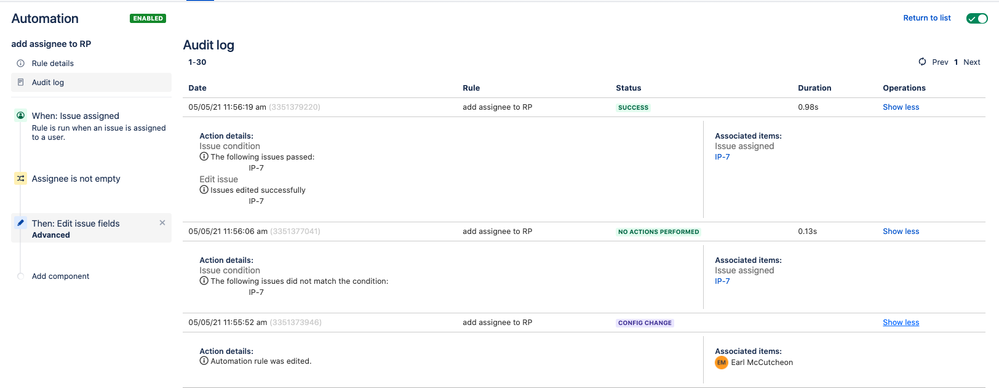Click Earl McCutcheon's avatar

[x=721, y=363]
